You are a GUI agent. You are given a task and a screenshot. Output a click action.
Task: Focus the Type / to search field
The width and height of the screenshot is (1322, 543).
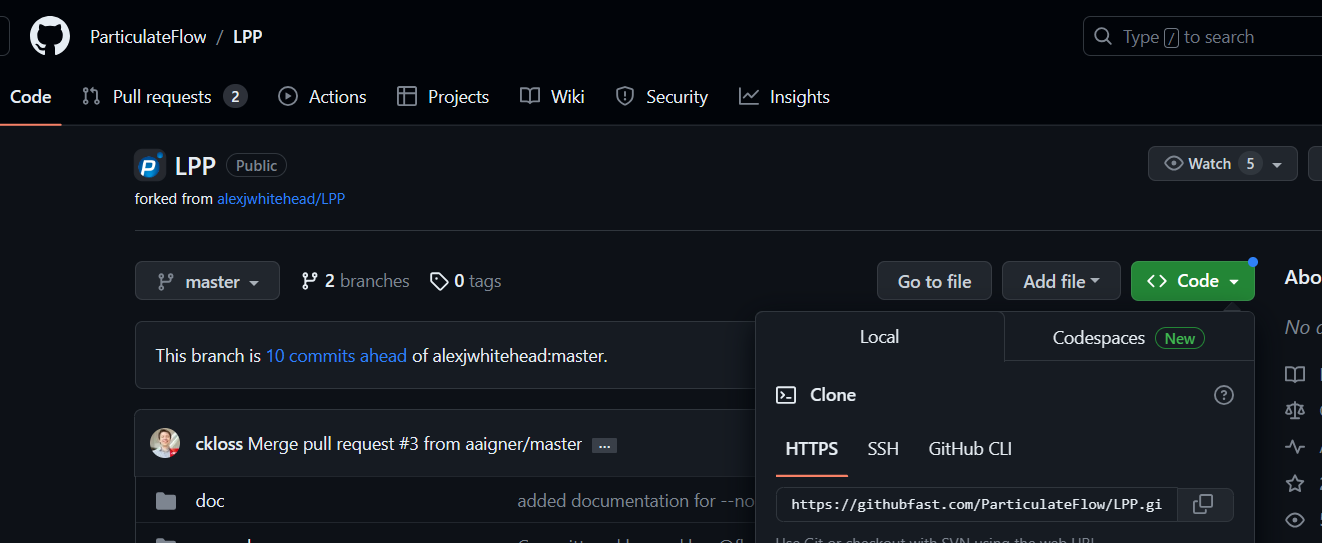pyautogui.click(x=1202, y=37)
